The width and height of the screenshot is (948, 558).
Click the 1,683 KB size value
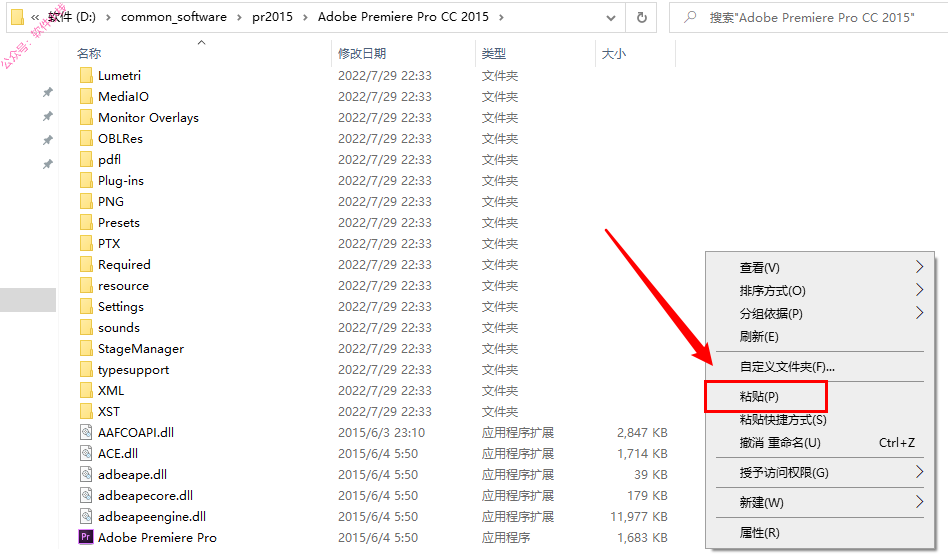coord(642,537)
